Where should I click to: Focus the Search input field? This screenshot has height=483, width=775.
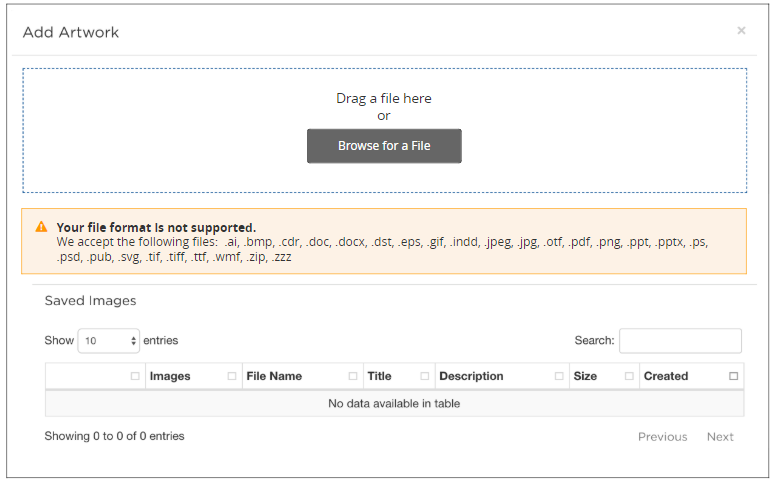[x=680, y=341]
